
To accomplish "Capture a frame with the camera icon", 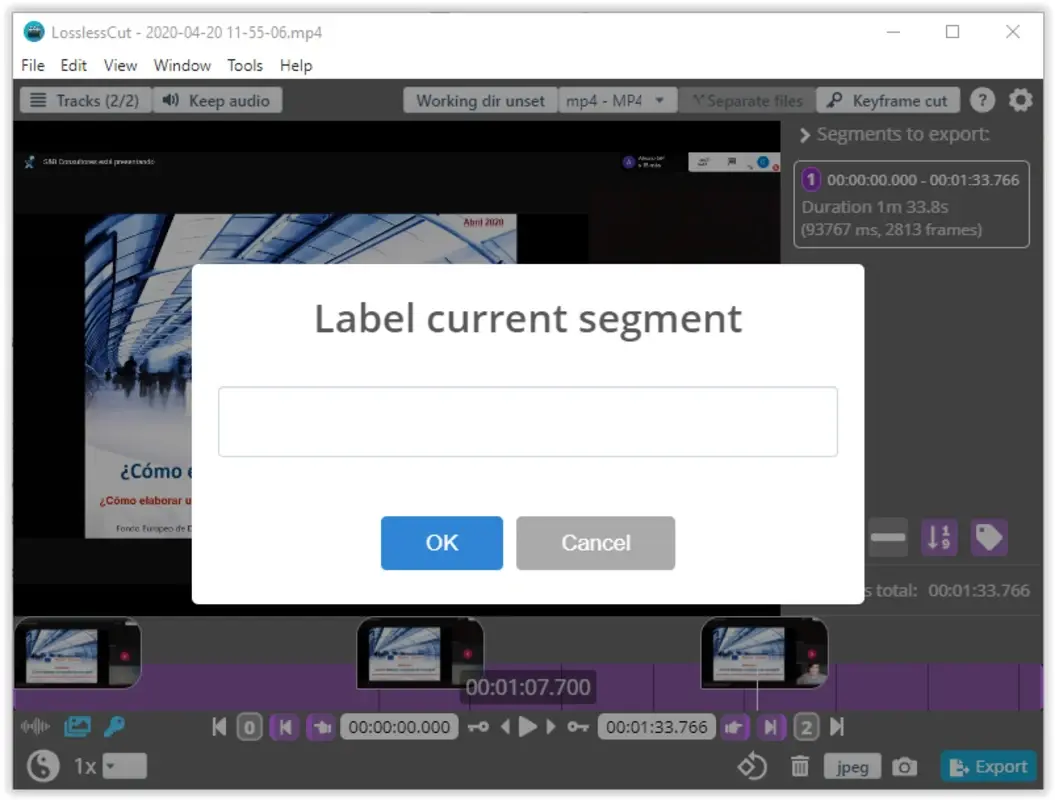I will coord(904,766).
